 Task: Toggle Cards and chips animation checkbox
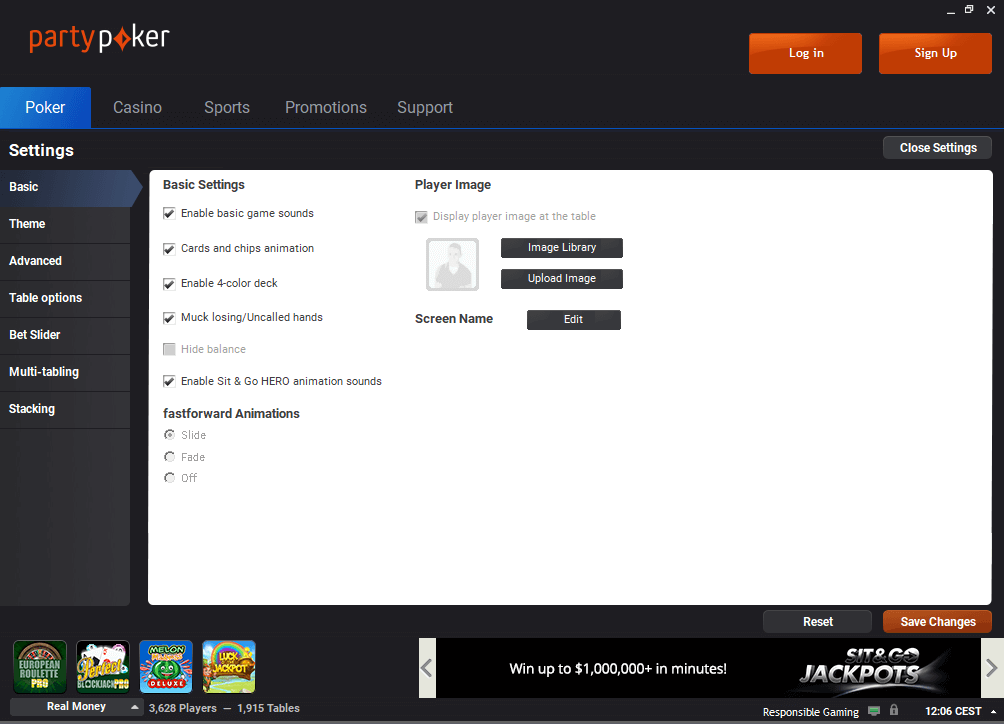tap(169, 248)
